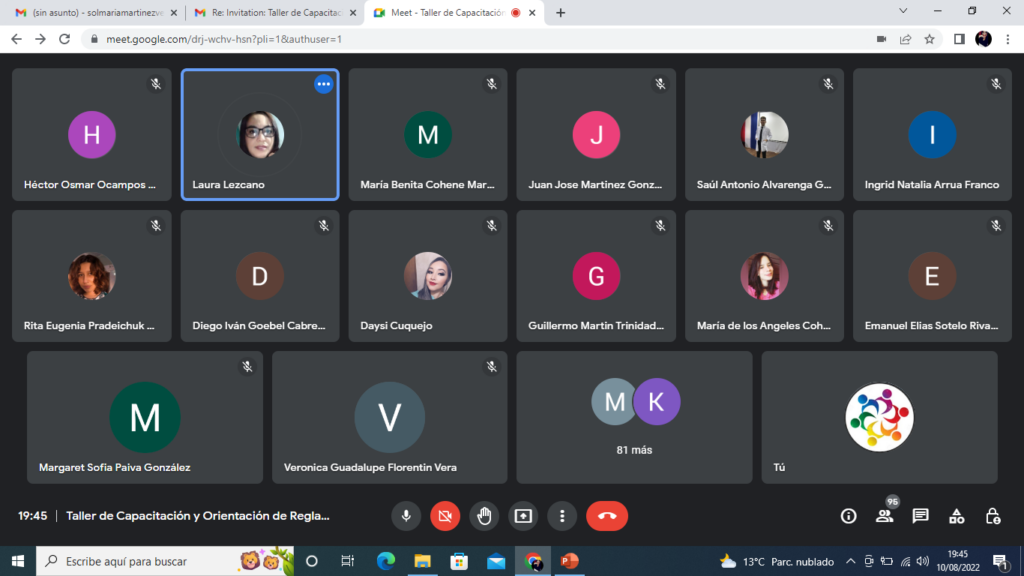Click the present screen button
The height and width of the screenshot is (576, 1024).
click(523, 516)
